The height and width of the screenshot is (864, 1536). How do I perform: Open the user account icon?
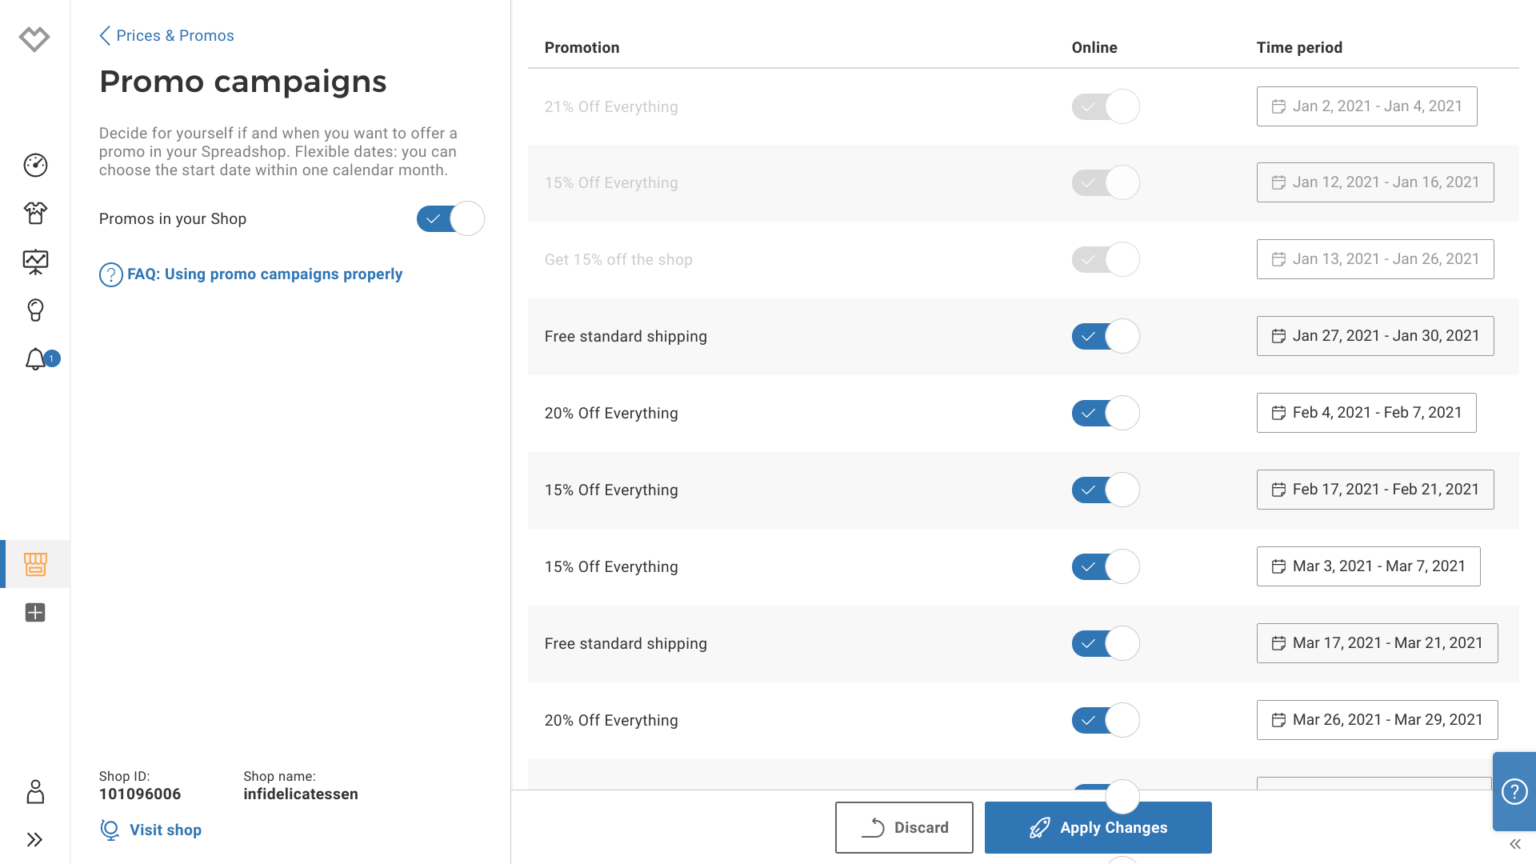pyautogui.click(x=35, y=791)
